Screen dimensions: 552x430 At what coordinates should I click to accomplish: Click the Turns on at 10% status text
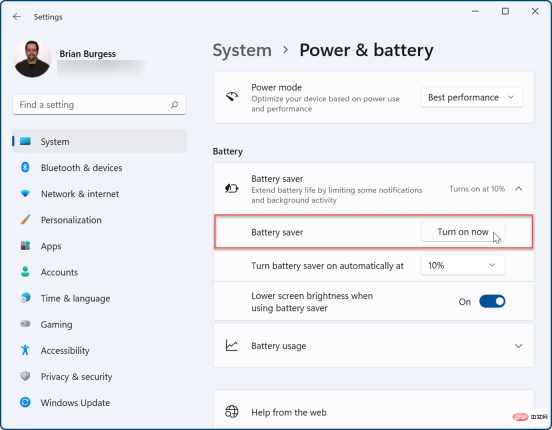pyautogui.click(x=477, y=189)
